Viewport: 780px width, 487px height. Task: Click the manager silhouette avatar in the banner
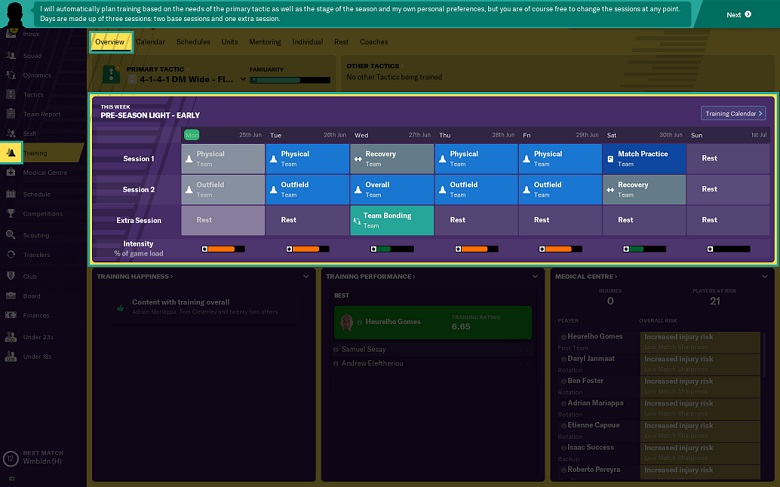[15, 14]
